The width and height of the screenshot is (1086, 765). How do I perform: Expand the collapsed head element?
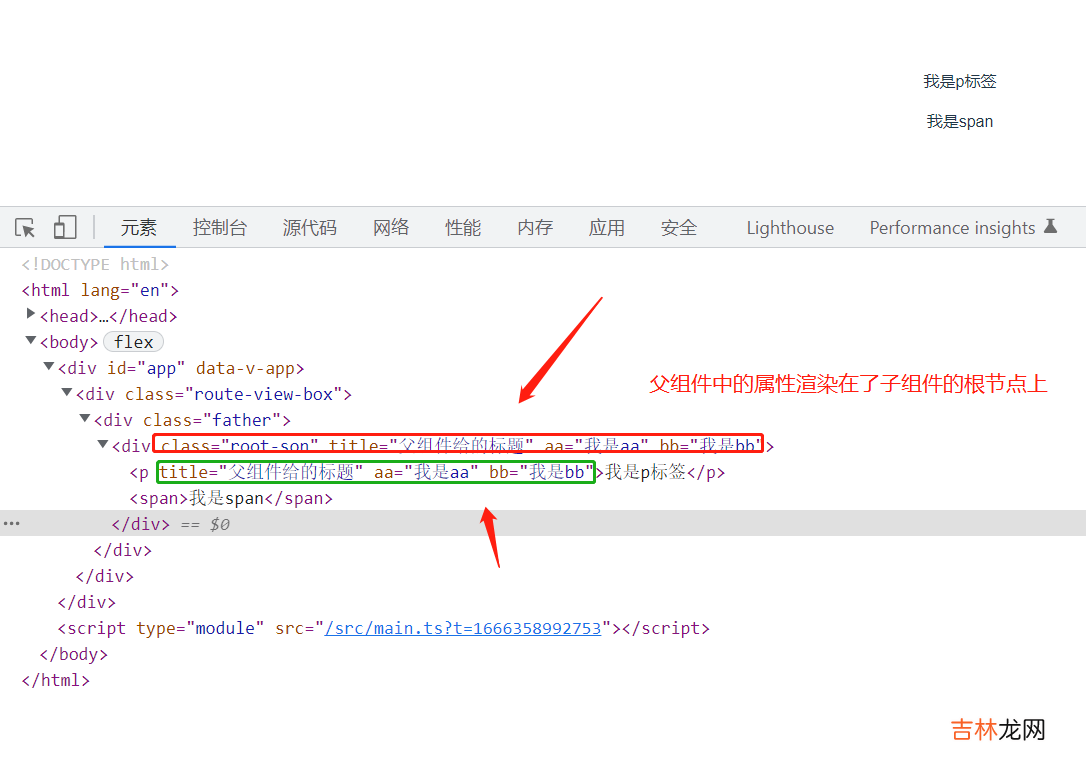(x=31, y=315)
